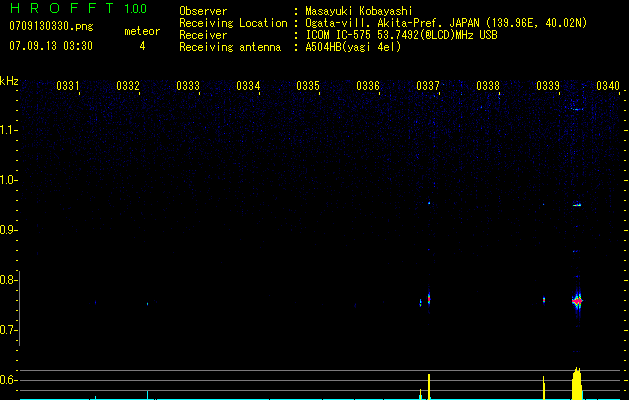The width and height of the screenshot is (629, 400).
Task: Click the widest yellow power bar near 0339
Action: [x=577, y=383]
